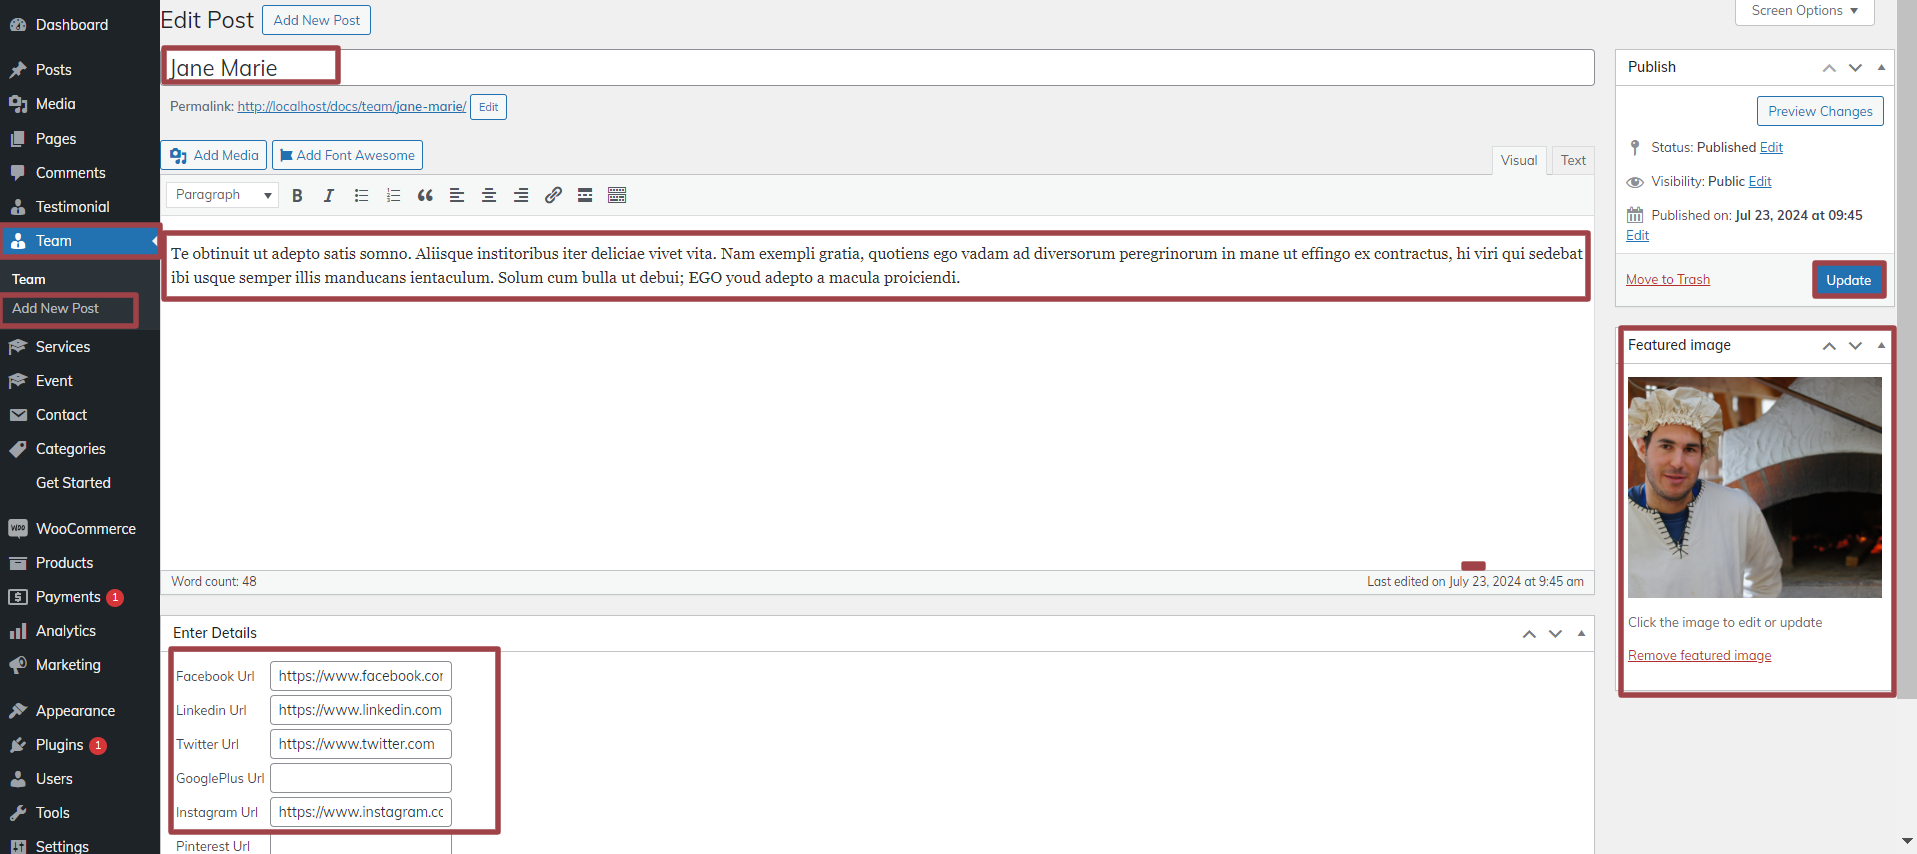This screenshot has height=854, width=1917.
Task: Align text center
Action: pos(489,195)
